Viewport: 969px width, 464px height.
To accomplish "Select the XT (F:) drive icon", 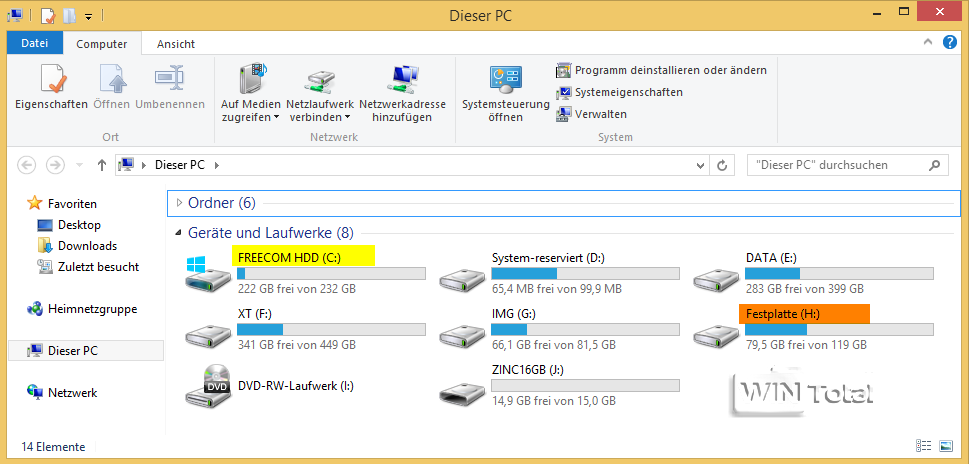I will click(208, 336).
